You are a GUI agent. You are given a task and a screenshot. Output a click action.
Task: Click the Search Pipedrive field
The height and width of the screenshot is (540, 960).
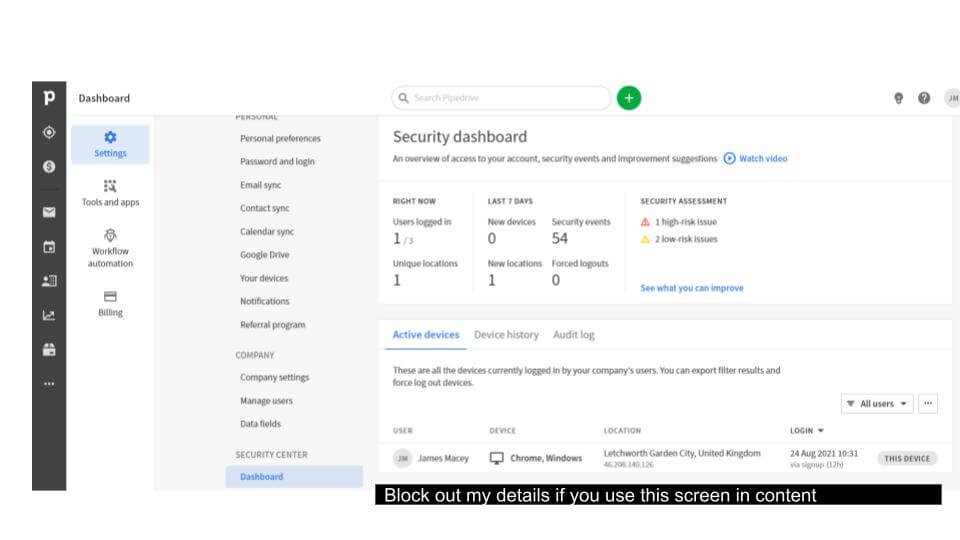[x=501, y=98]
